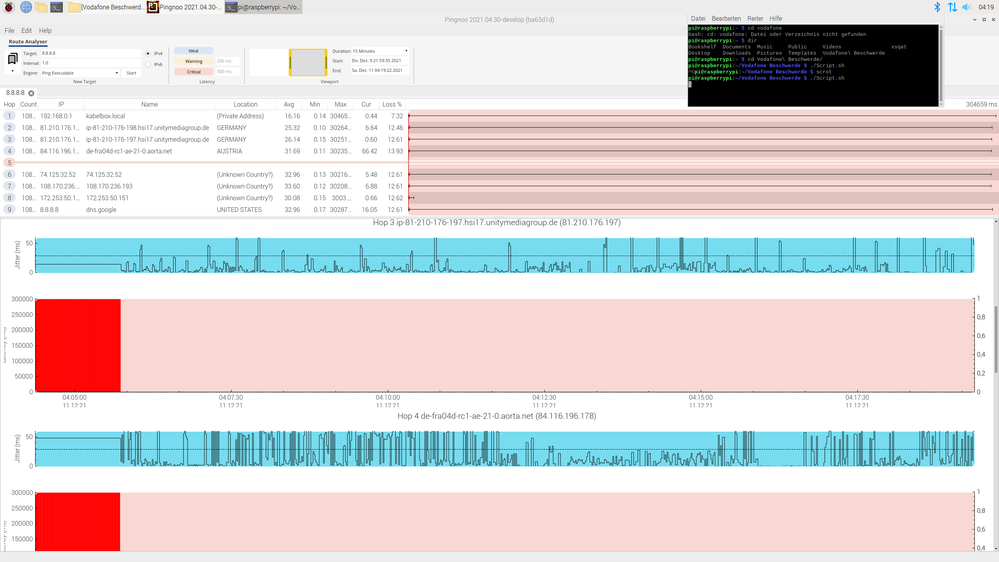Open the network arrows tray icon

click(952, 7)
